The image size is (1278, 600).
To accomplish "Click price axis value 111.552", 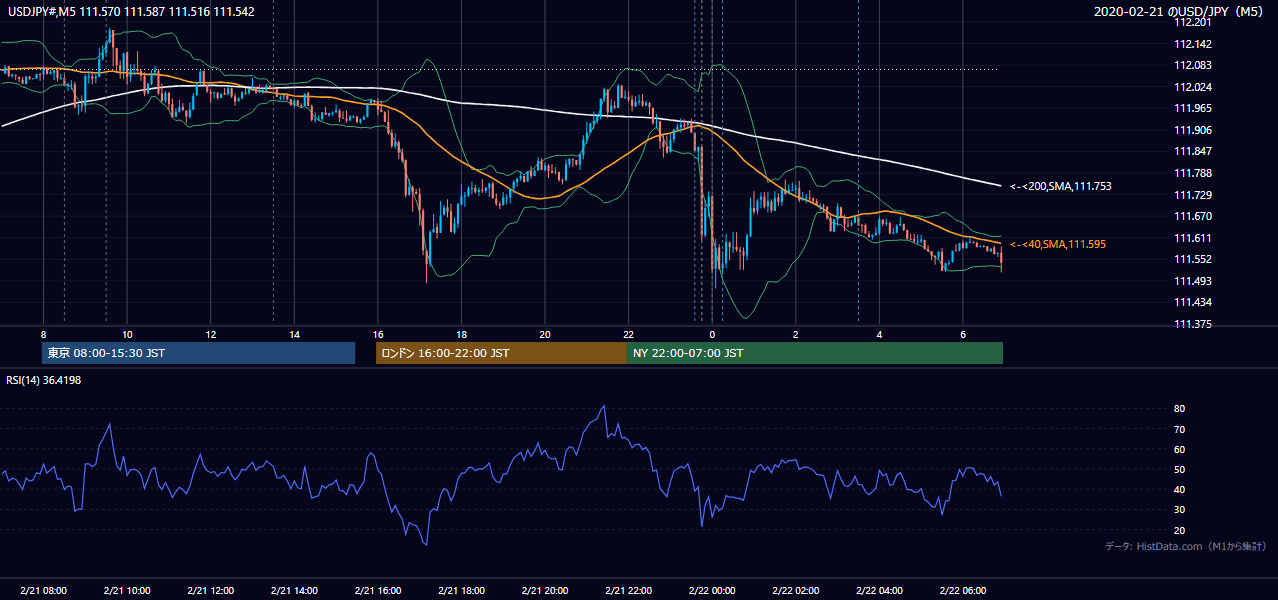I will coord(1191,259).
